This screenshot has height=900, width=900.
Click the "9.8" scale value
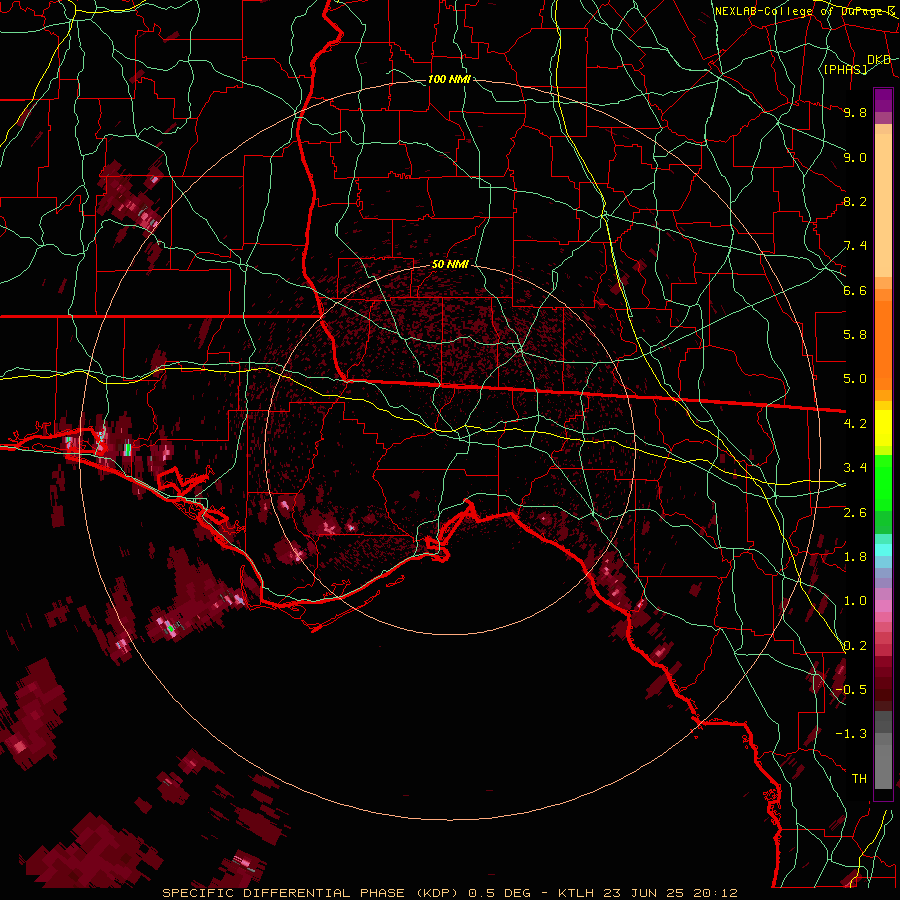tap(855, 112)
